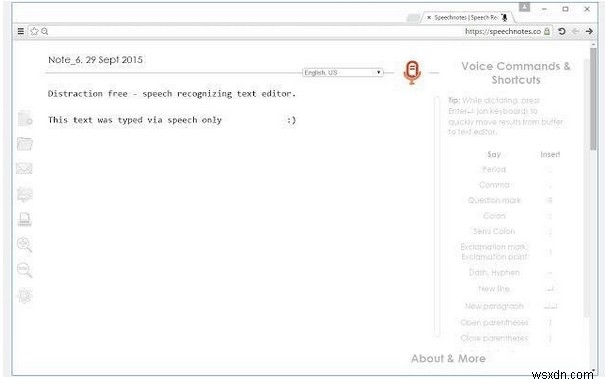This screenshot has width=605, height=385.
Task: Click the line 'Distraction free - speech recognizing text editor.'
Action: (x=172, y=94)
